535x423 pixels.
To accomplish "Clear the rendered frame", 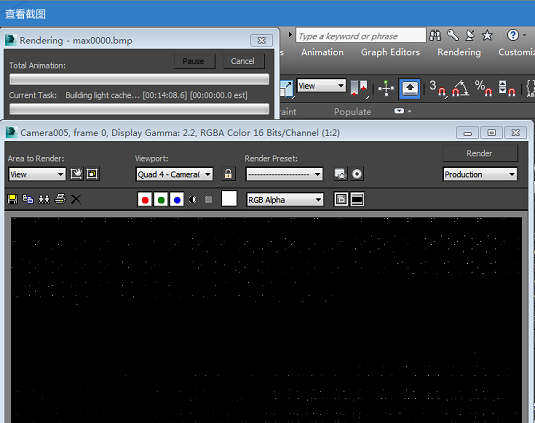I will pyautogui.click(x=76, y=199).
